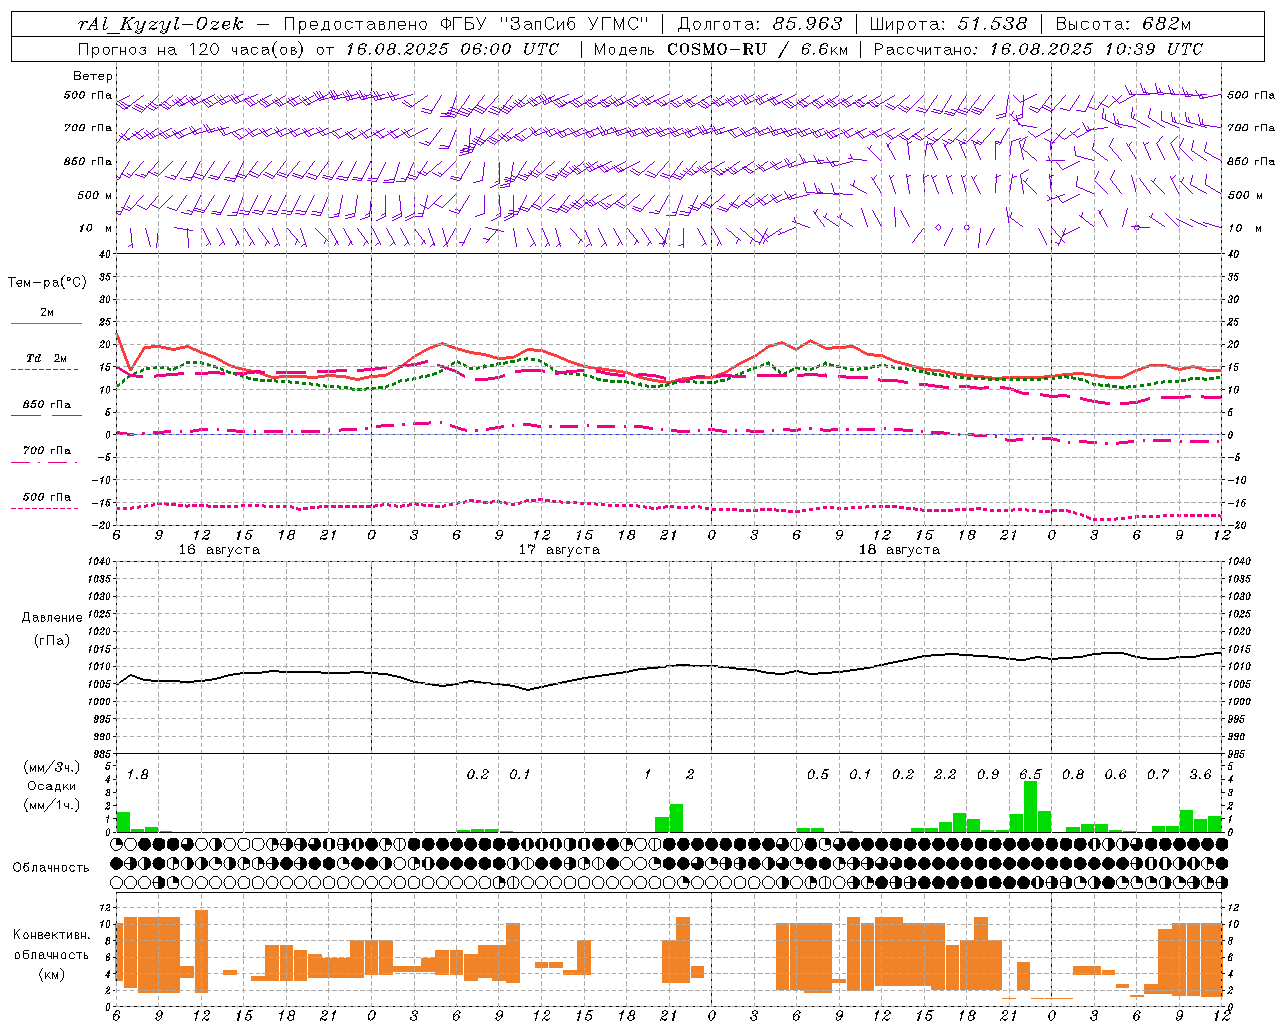Click the 2.2 precipitation total
Screen dimensions: 1280x1024
(x=945, y=775)
